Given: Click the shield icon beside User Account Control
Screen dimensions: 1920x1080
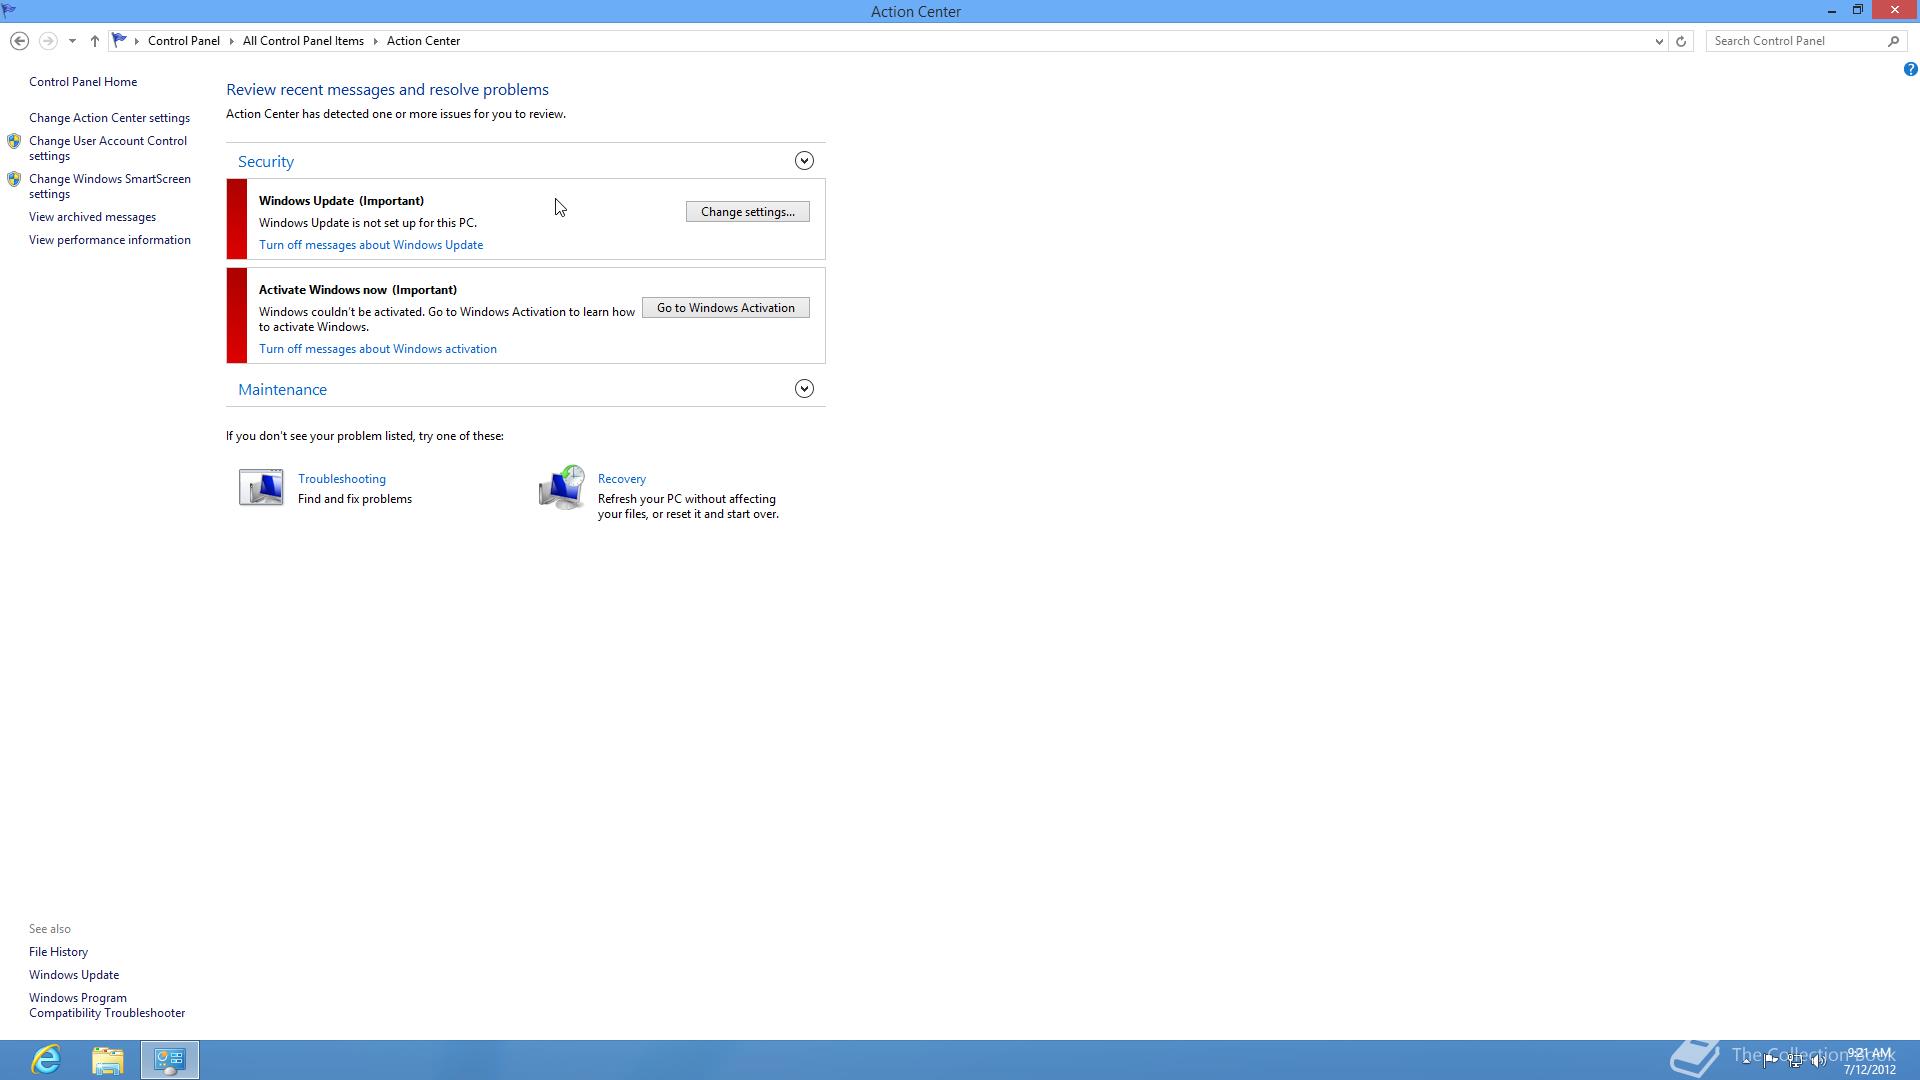Looking at the screenshot, I should 14,141.
